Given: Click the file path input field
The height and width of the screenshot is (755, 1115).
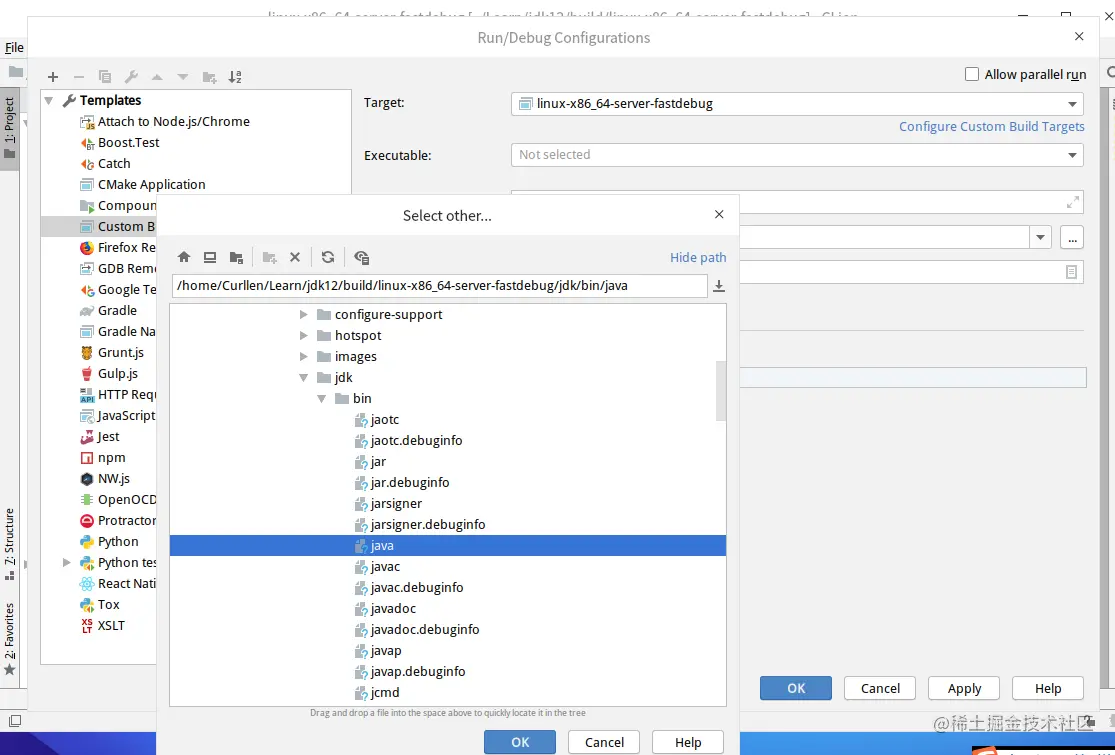Looking at the screenshot, I should [439, 286].
